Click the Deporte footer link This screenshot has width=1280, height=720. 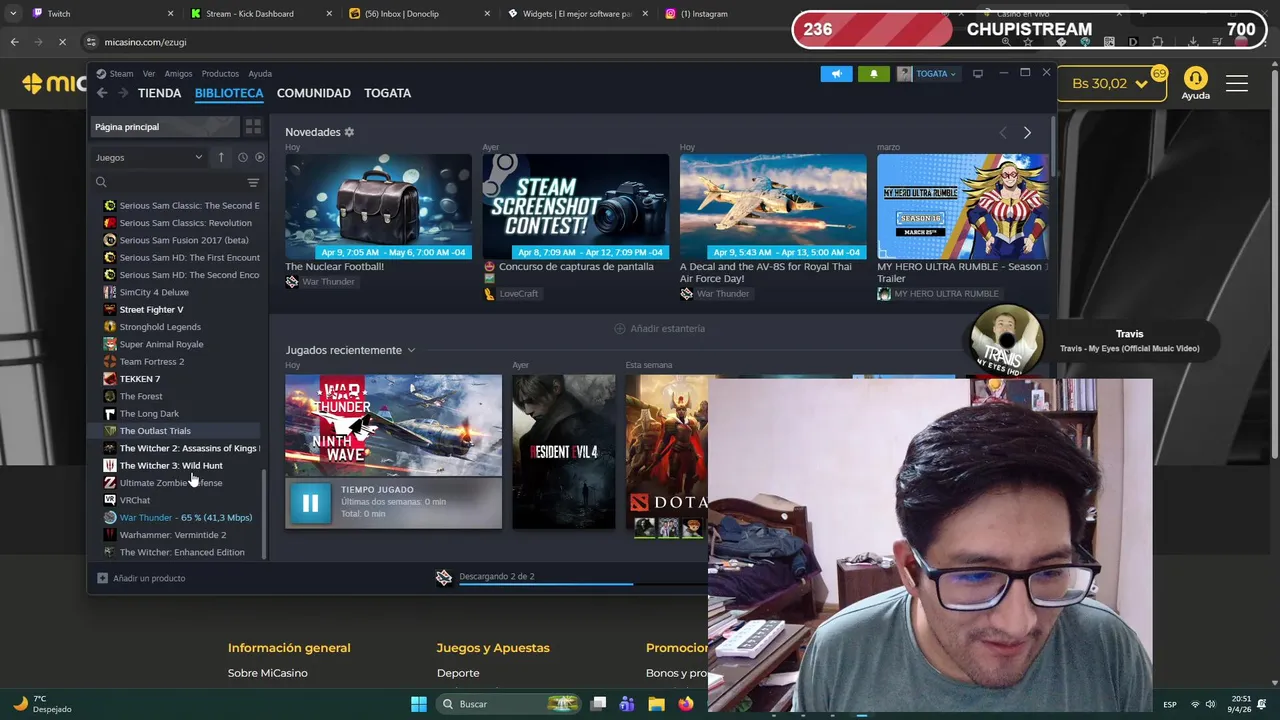tap(458, 673)
